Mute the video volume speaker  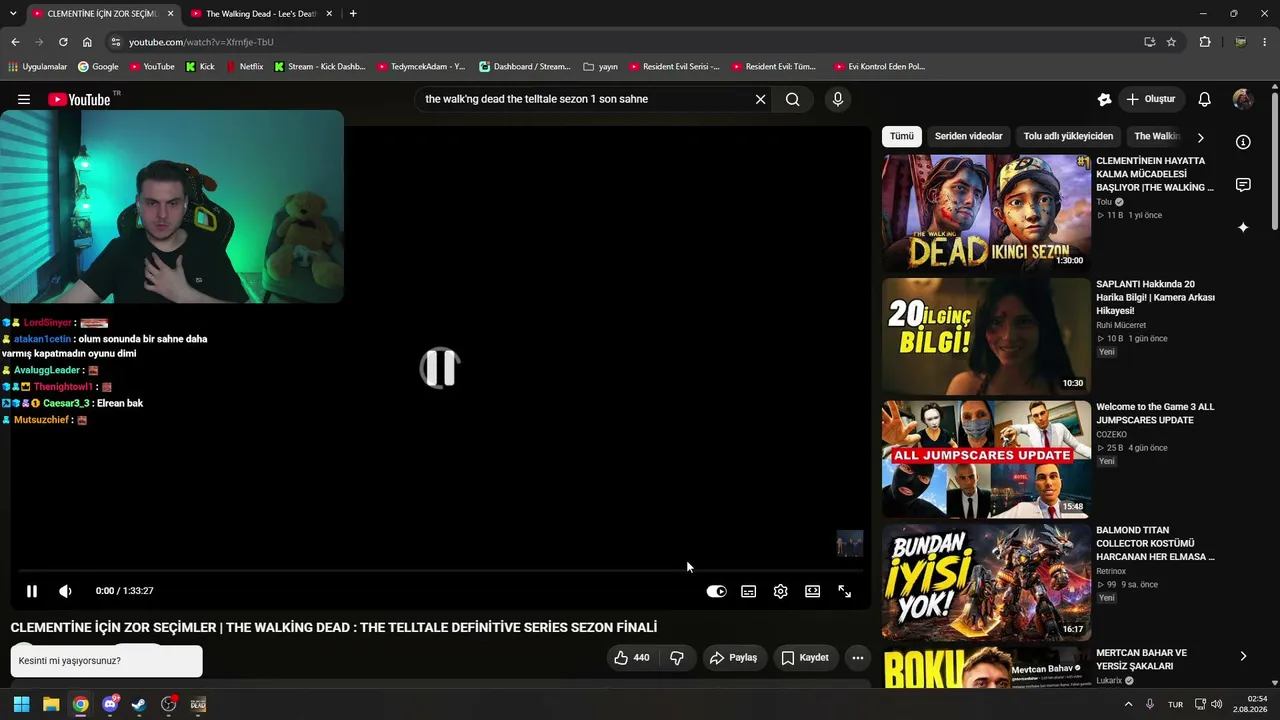65,591
